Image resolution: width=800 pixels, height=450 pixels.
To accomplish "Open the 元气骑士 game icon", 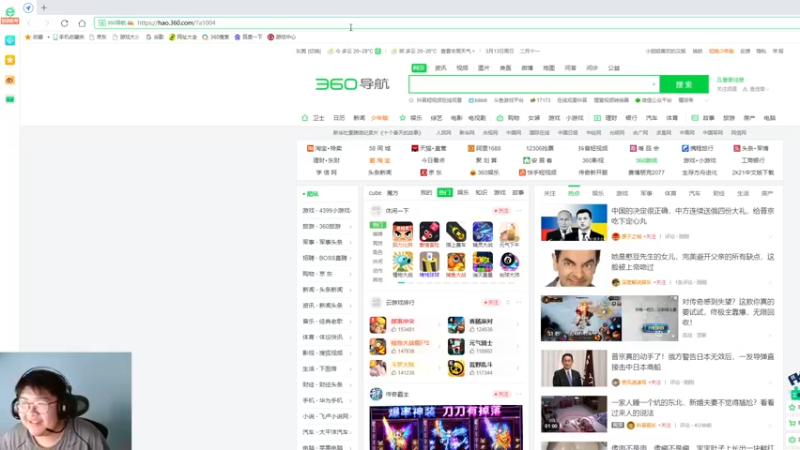I will coord(456,346).
